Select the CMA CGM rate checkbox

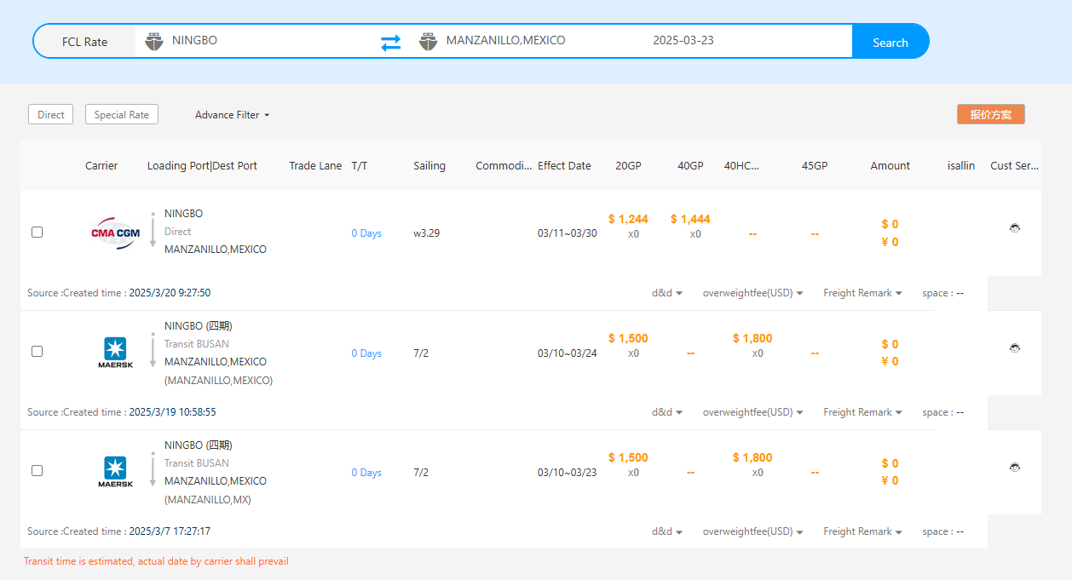[x=37, y=232]
